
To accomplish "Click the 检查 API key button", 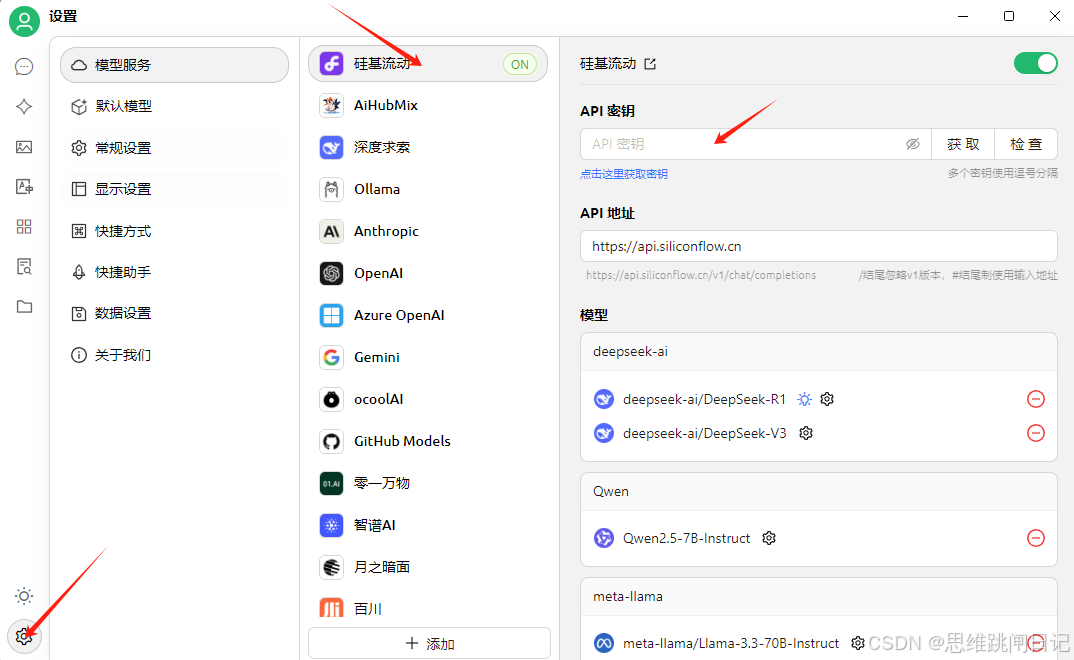I will (1026, 144).
